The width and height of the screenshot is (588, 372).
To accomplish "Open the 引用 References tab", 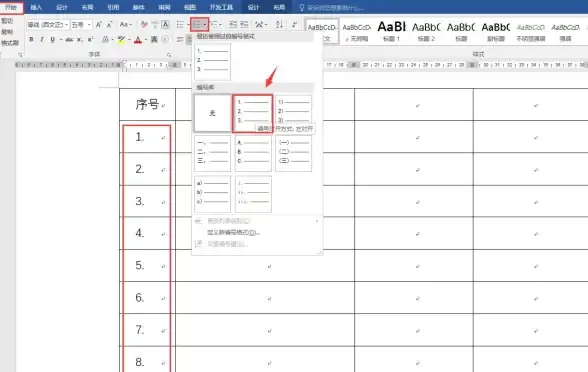I will tap(113, 7).
